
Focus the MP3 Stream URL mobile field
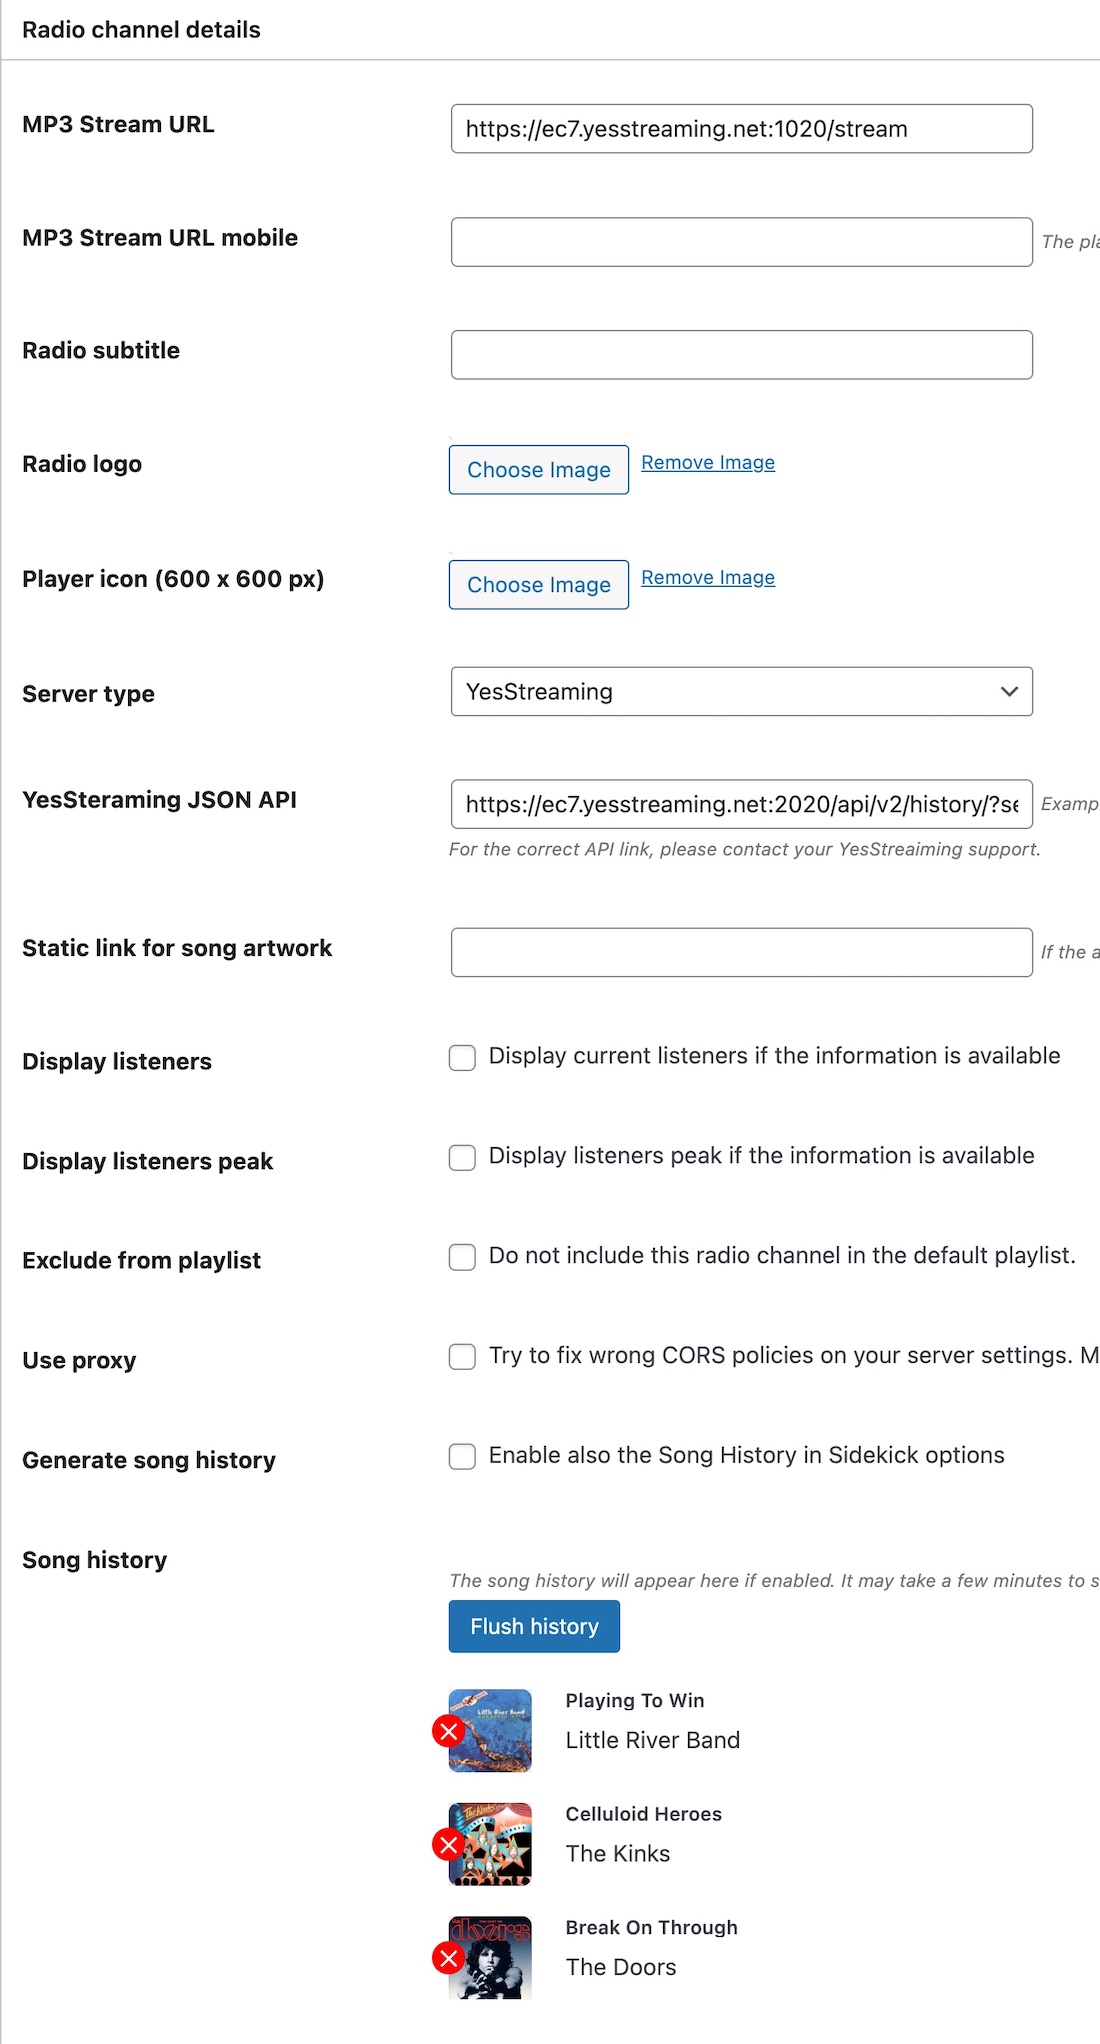click(742, 242)
